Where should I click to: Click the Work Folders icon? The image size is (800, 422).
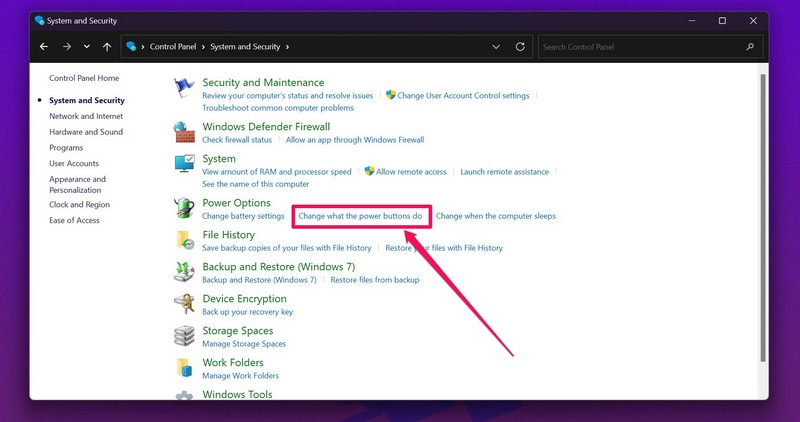[184, 368]
